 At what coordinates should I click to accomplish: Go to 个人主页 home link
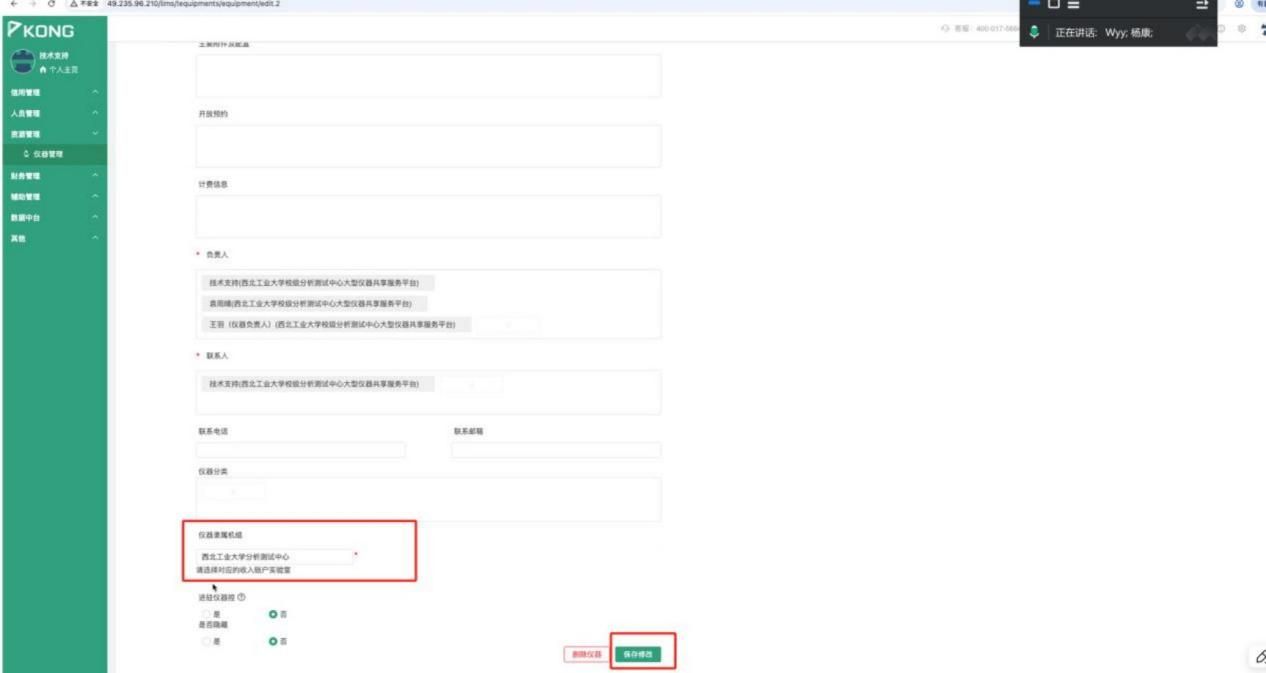[64, 68]
